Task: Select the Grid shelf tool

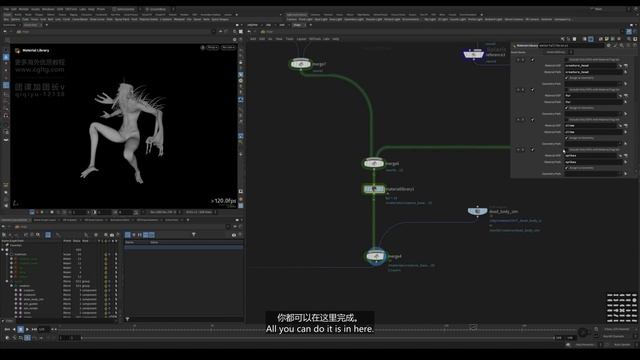Action: [43, 19]
